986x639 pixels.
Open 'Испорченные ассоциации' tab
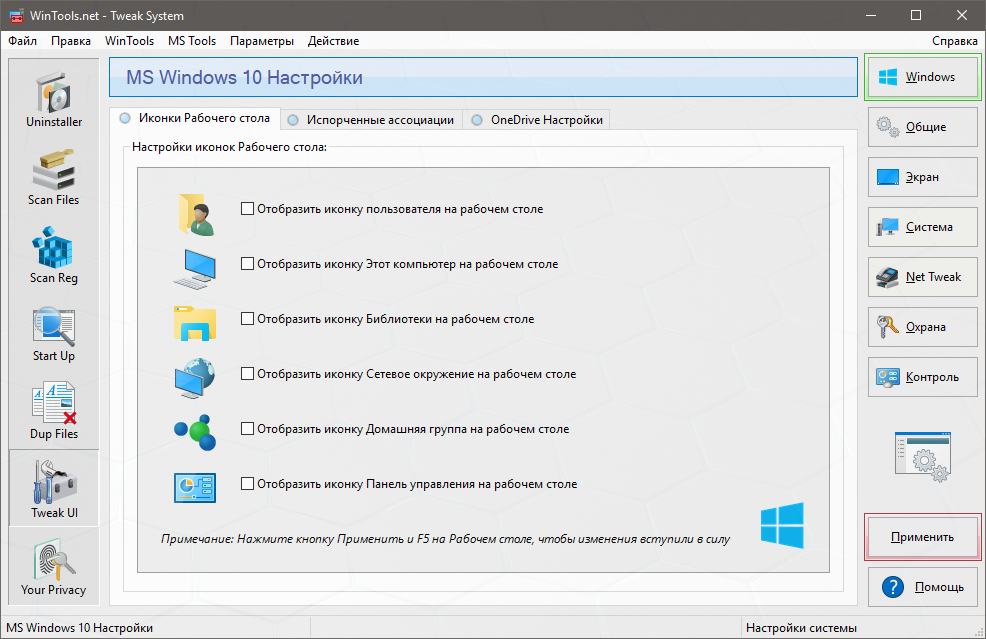coord(372,119)
